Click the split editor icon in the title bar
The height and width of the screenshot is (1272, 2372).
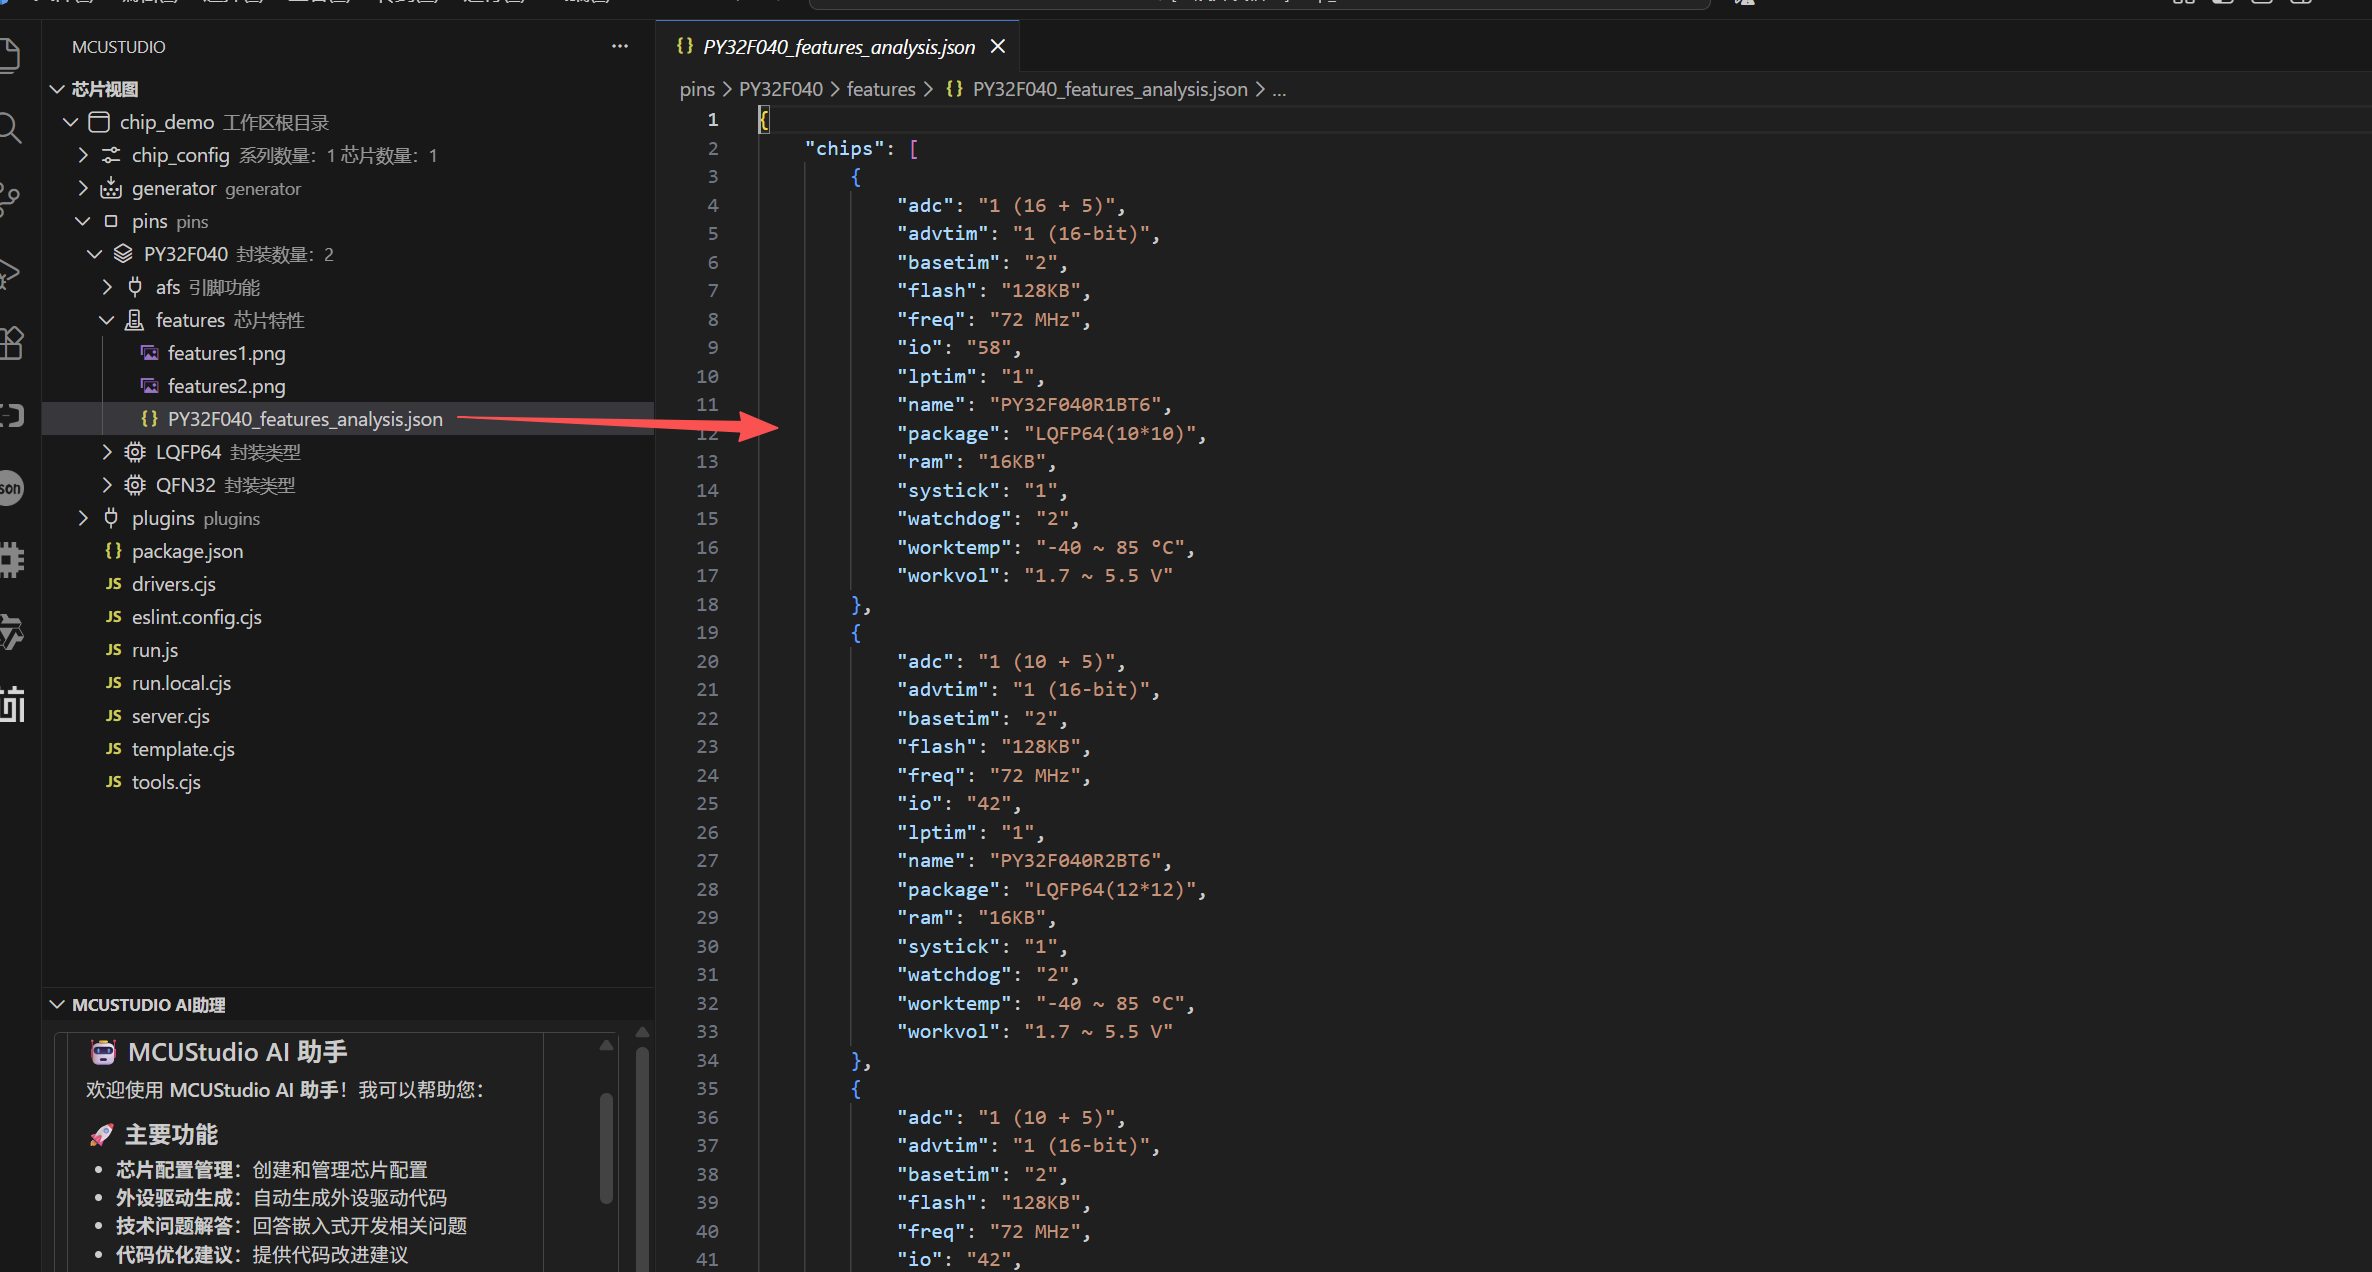click(x=2183, y=3)
